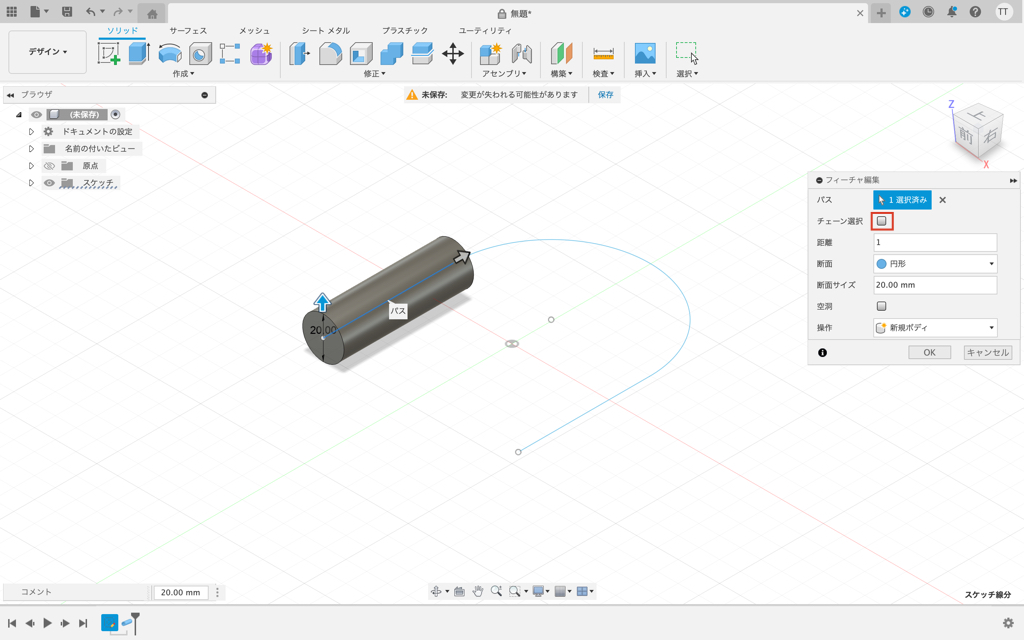Open the notifications bell

click(x=952, y=12)
